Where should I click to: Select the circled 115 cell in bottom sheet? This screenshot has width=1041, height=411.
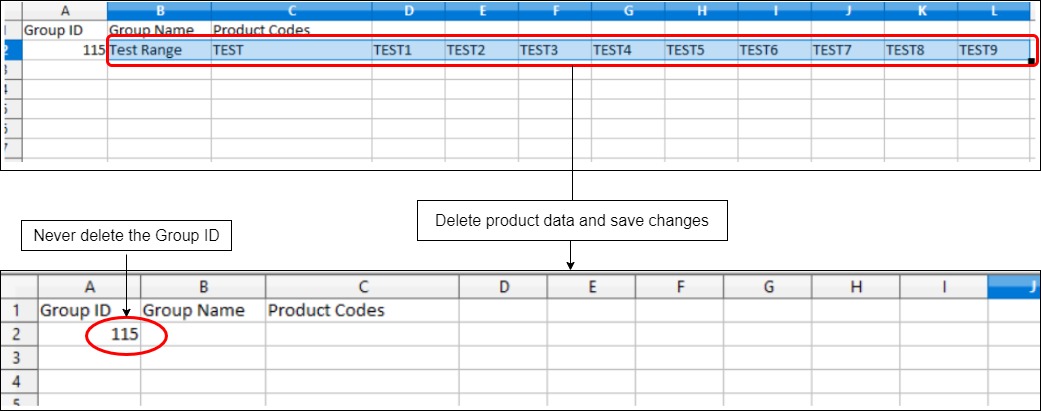(x=124, y=335)
